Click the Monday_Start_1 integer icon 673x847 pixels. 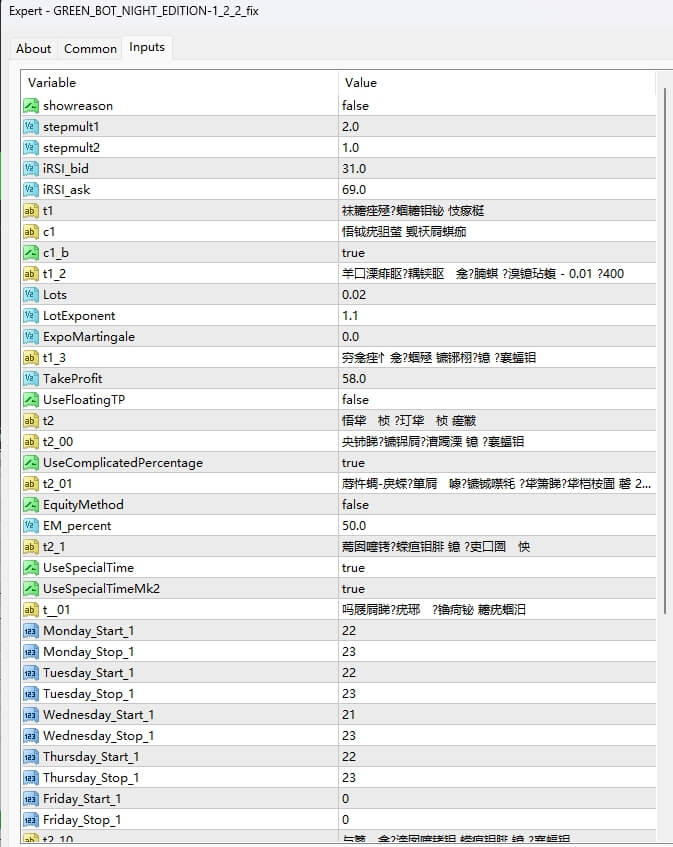(31, 631)
